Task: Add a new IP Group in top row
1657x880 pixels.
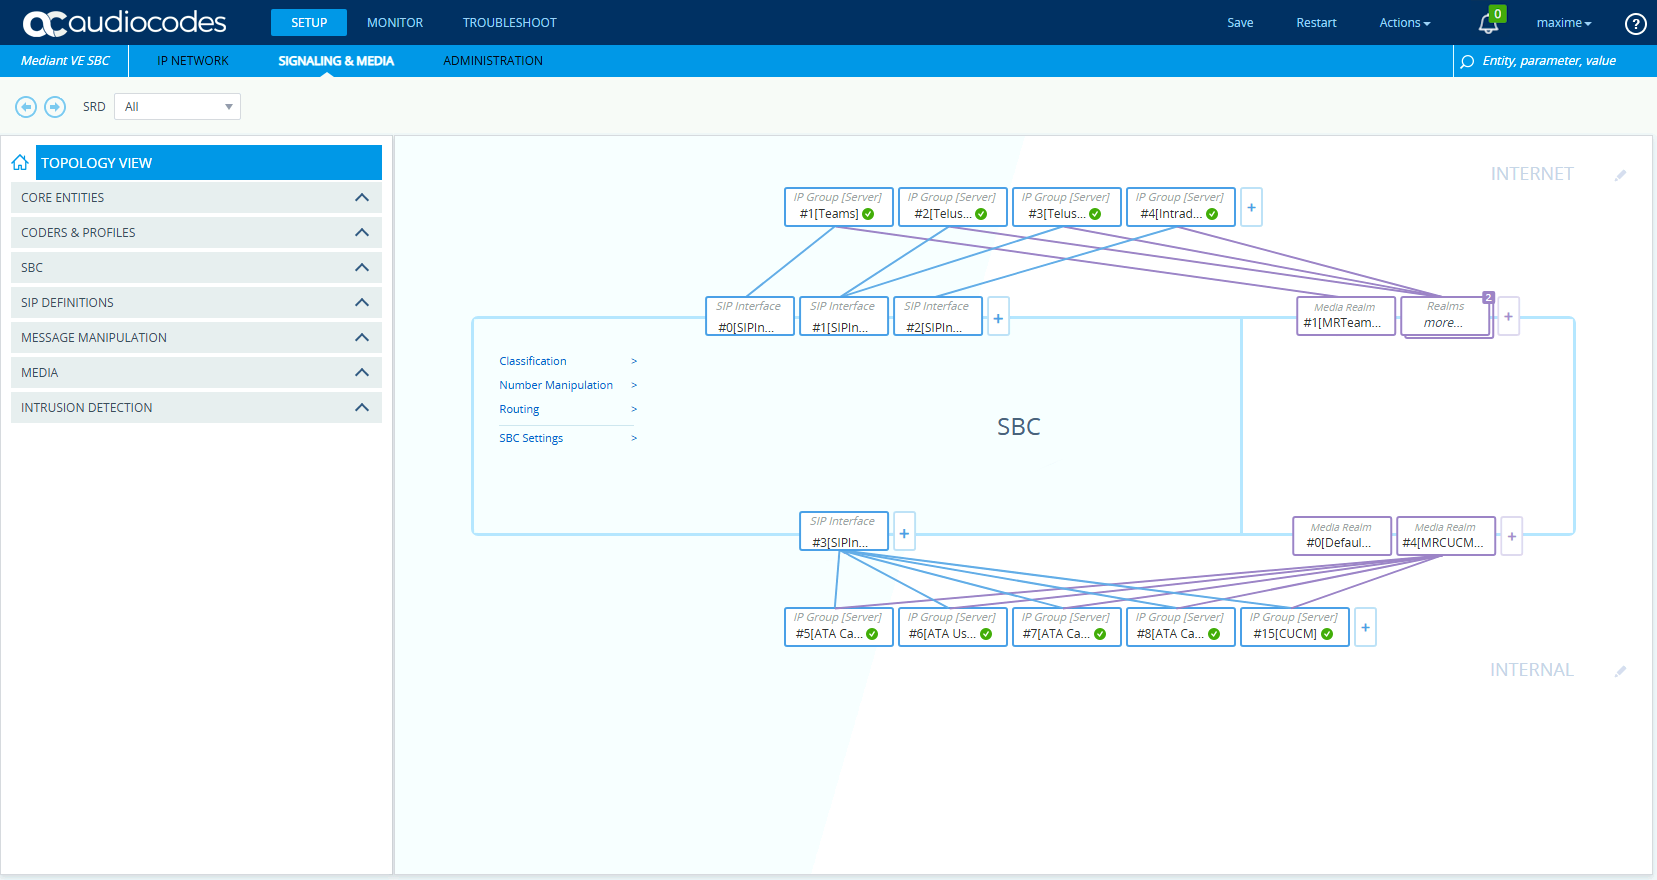Action: (x=1251, y=207)
